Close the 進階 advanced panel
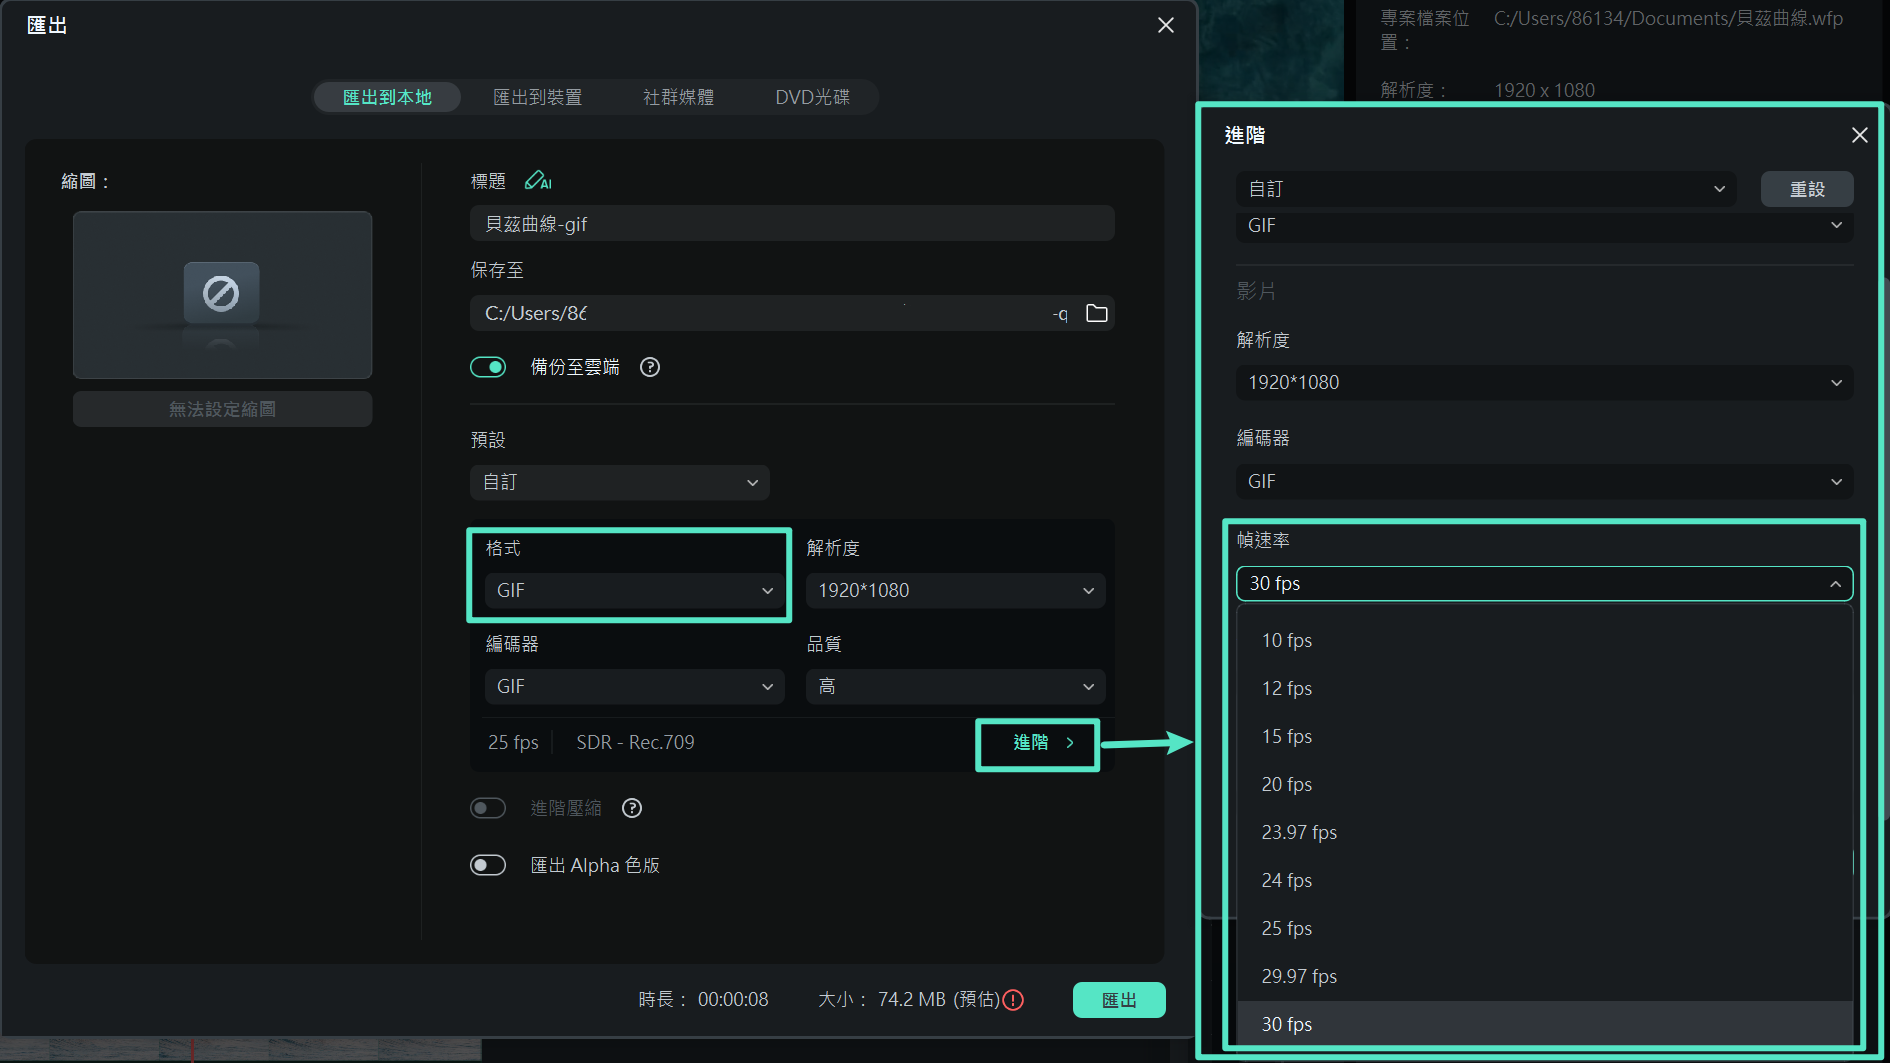This screenshot has height=1063, width=1890. (x=1859, y=135)
